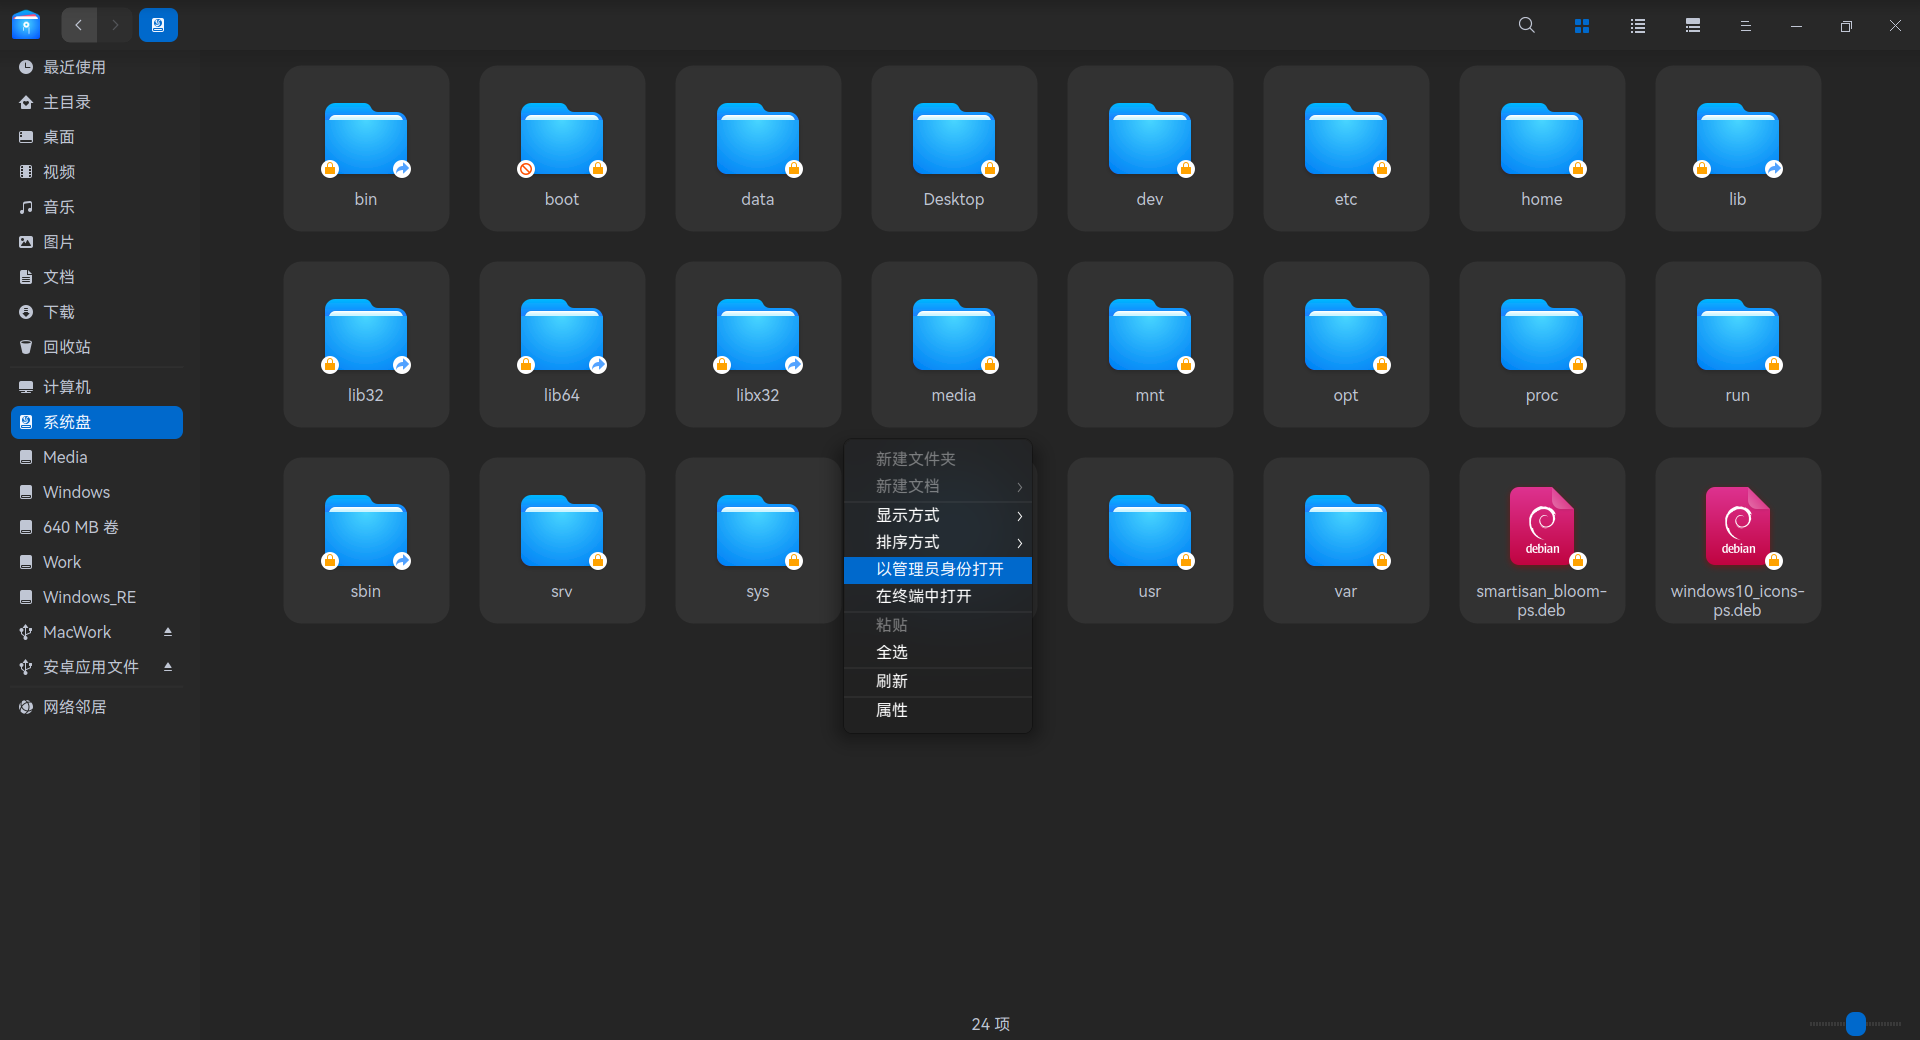
Task: Switch to grid view mode
Action: click(x=1582, y=25)
